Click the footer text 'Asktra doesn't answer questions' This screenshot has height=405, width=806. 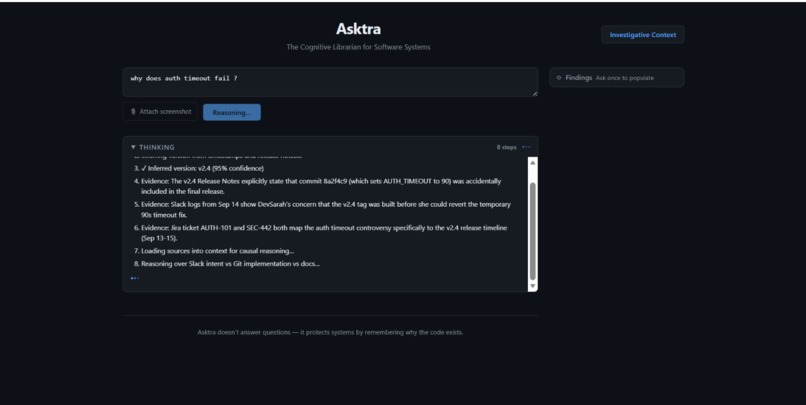(x=330, y=333)
